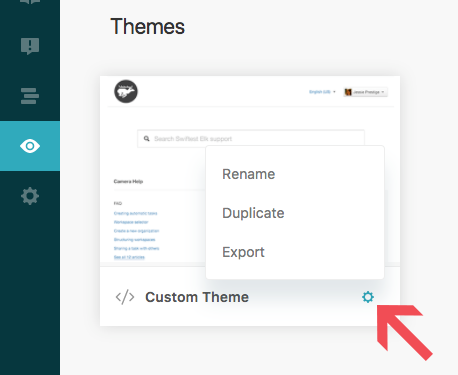Click the Camera Help heading in preview
This screenshot has height=375, width=458.
[128, 181]
